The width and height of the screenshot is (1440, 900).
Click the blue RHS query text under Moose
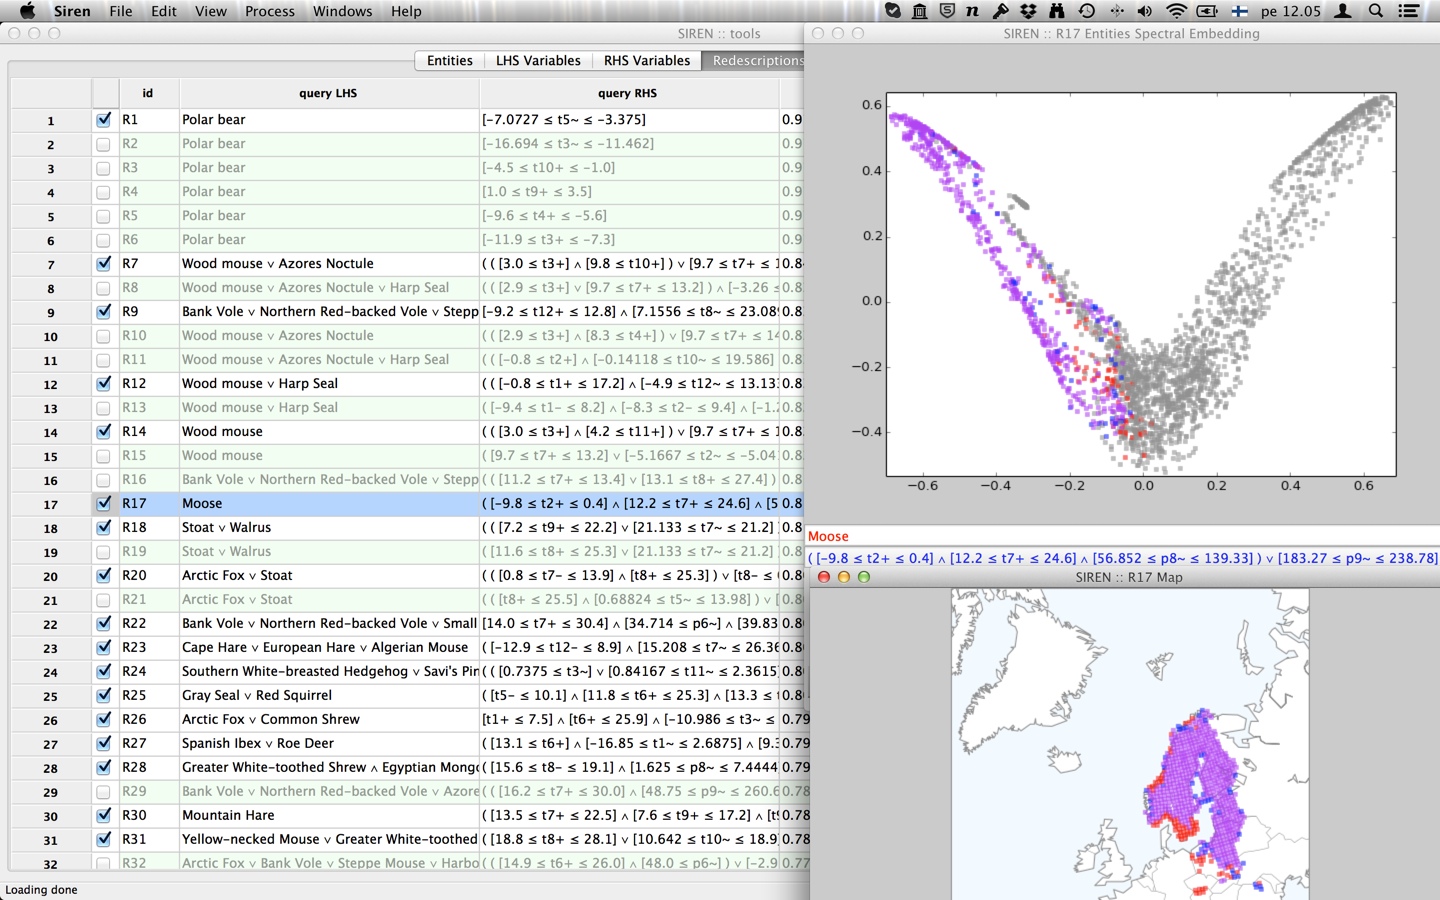click(x=1123, y=558)
